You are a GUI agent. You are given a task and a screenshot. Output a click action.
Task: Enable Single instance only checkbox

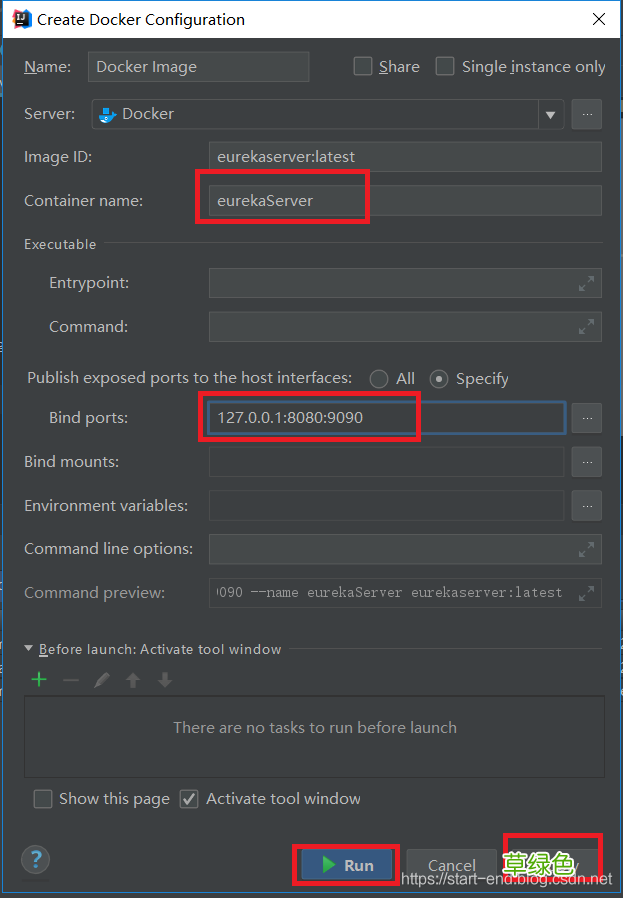pos(445,66)
